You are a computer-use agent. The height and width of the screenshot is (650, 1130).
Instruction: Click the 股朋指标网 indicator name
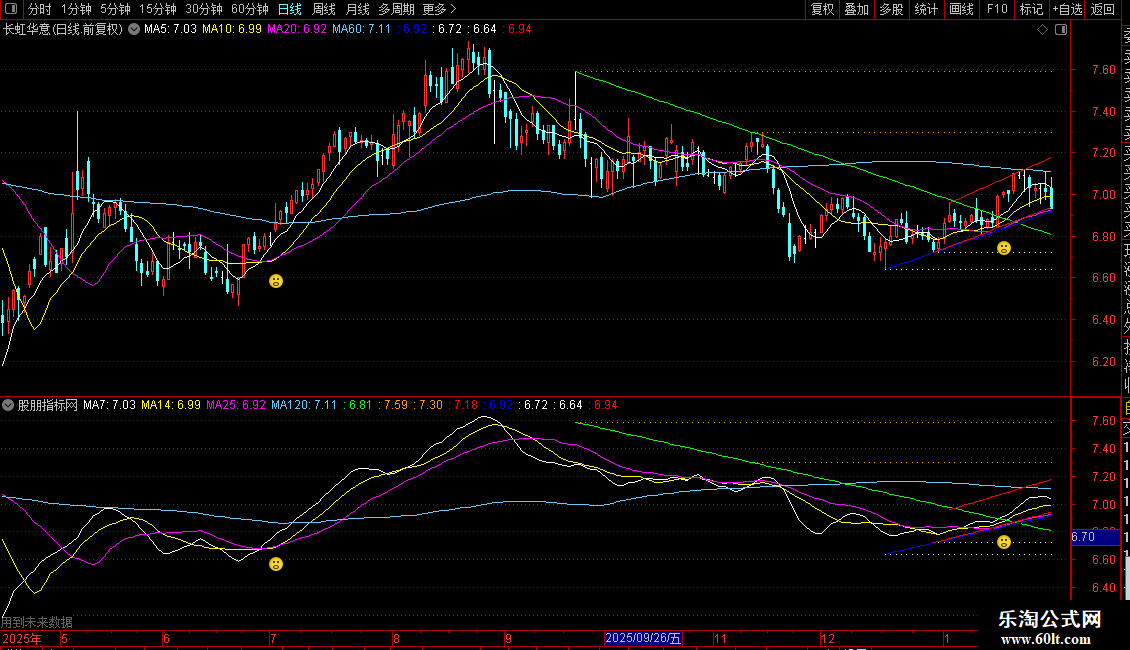click(x=48, y=405)
